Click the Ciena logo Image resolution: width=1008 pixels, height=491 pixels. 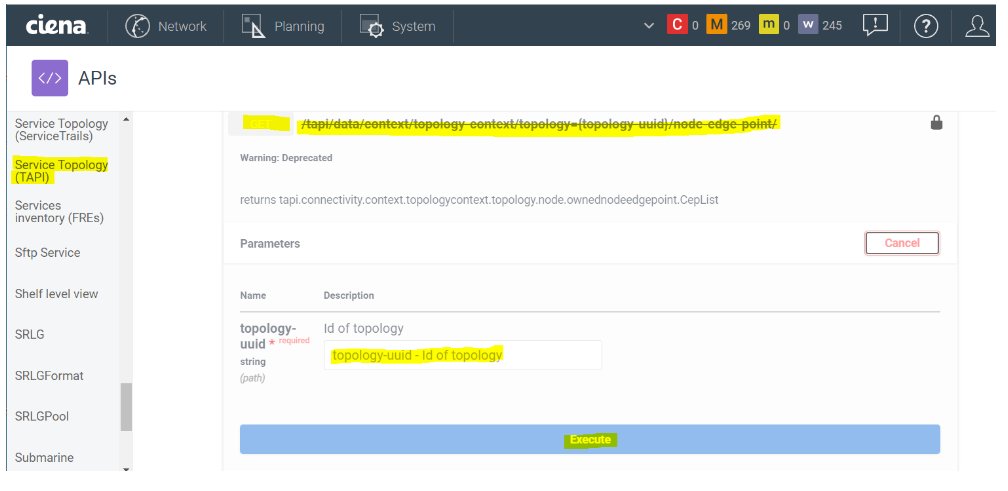[x=57, y=26]
